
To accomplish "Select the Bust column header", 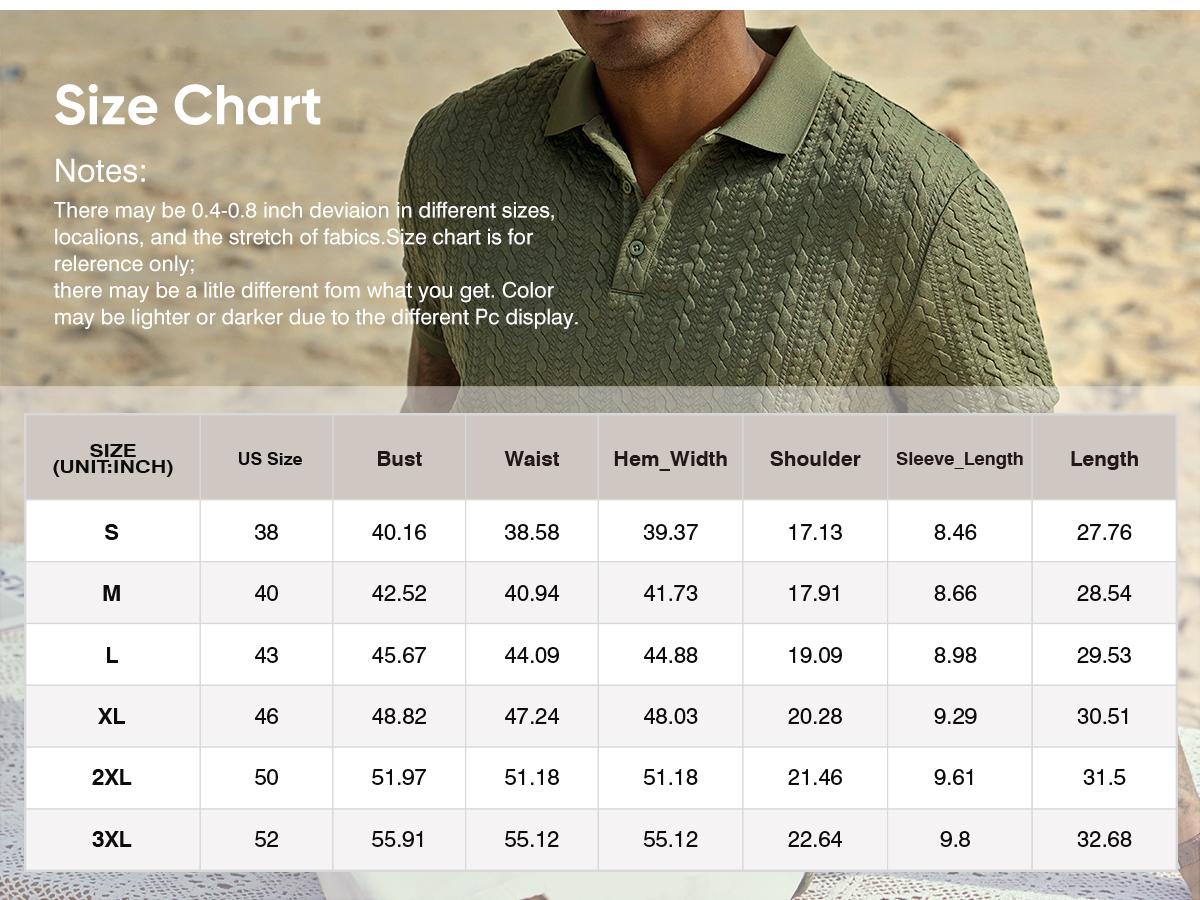I will (399, 459).
